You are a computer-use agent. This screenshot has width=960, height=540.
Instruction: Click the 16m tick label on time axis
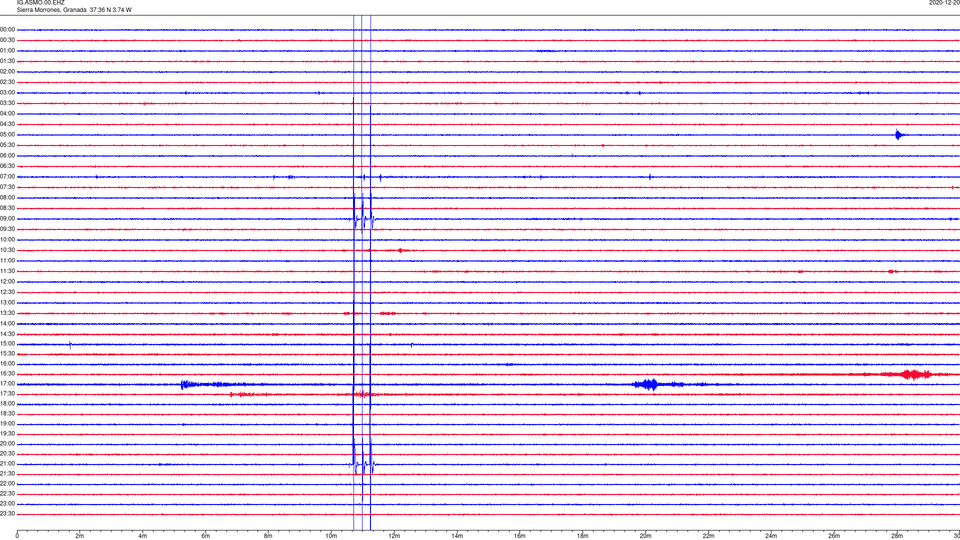pyautogui.click(x=520, y=536)
